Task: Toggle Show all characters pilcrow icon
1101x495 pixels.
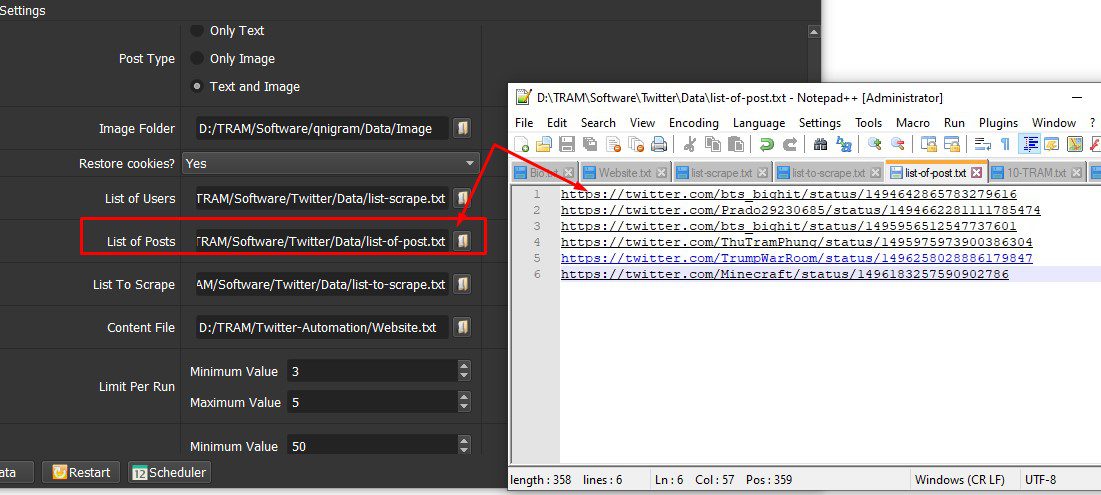Action: (1005, 145)
